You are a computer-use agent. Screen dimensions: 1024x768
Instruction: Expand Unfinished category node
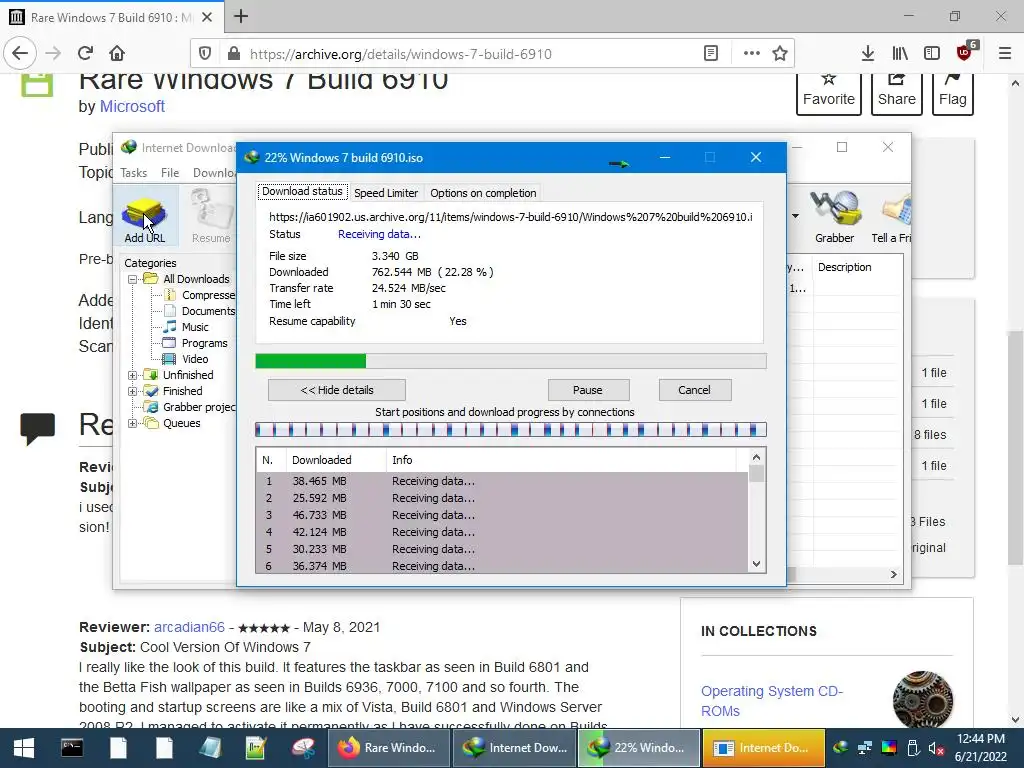132,375
